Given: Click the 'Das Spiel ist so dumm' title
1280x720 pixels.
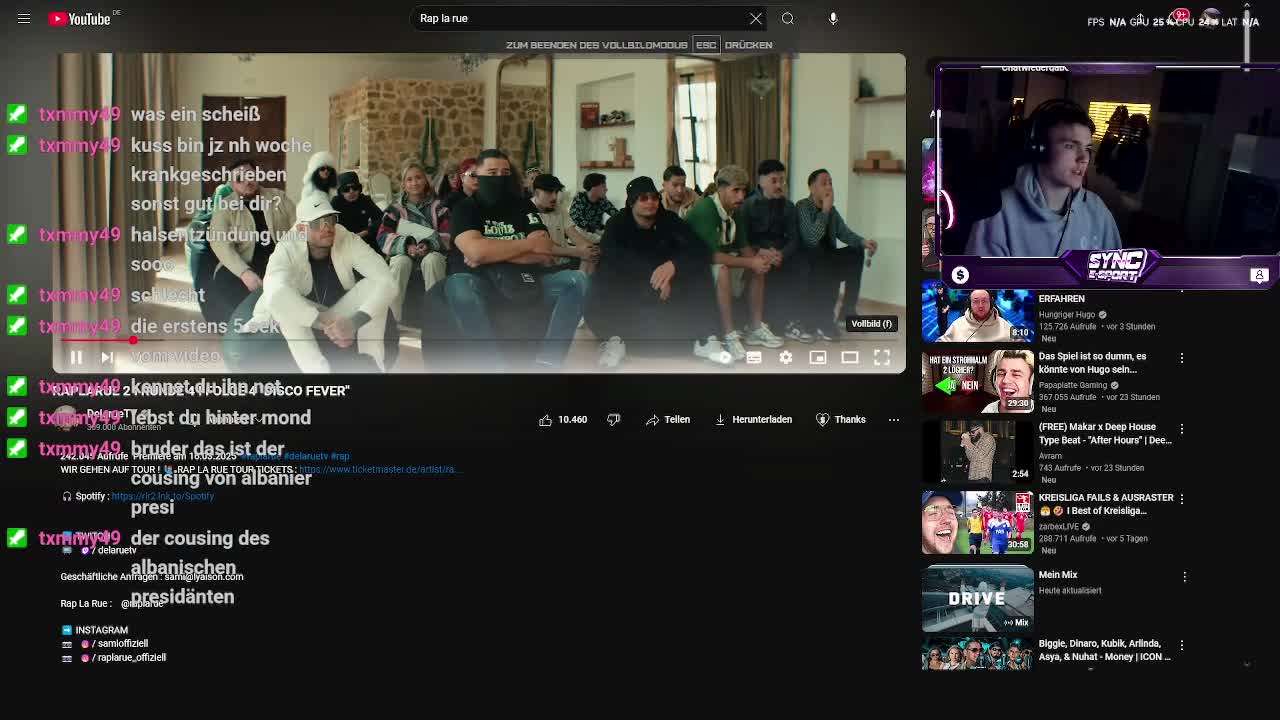Looking at the screenshot, I should (1092, 363).
